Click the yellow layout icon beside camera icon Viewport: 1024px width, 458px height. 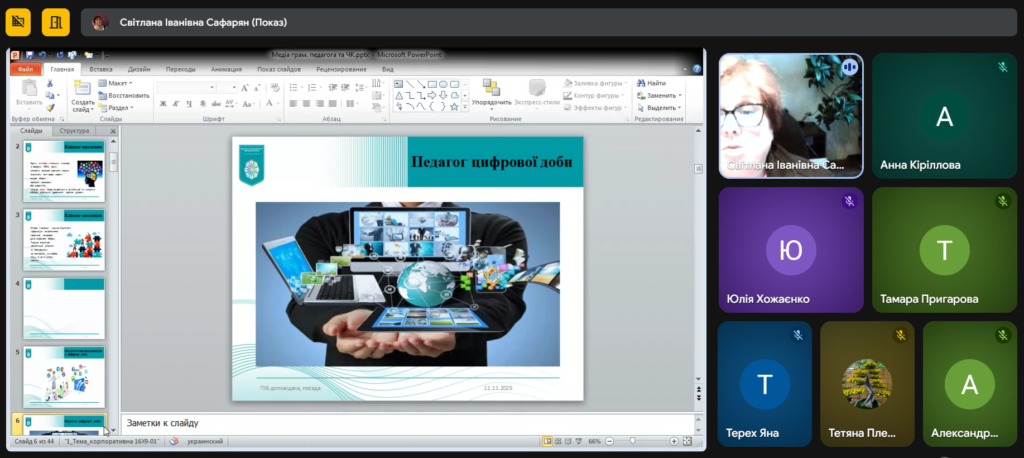click(x=56, y=21)
